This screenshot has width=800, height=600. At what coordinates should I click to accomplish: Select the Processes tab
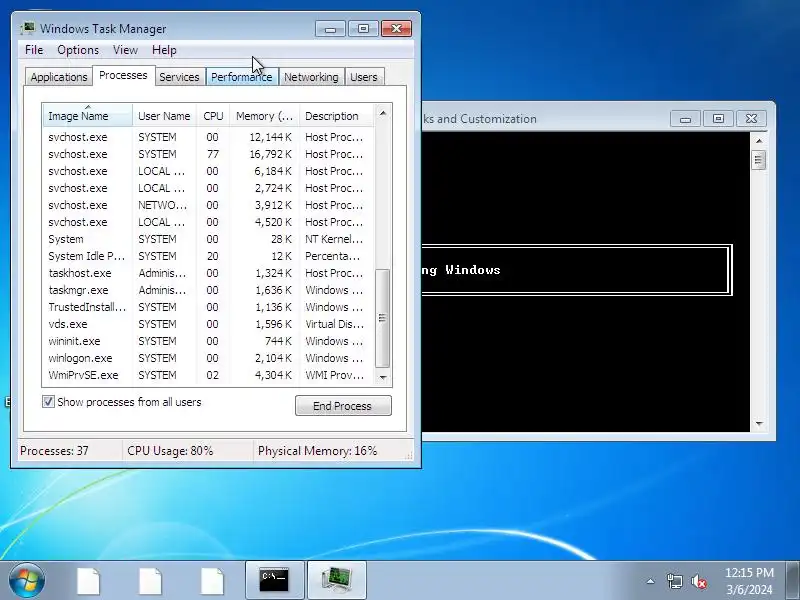123,76
